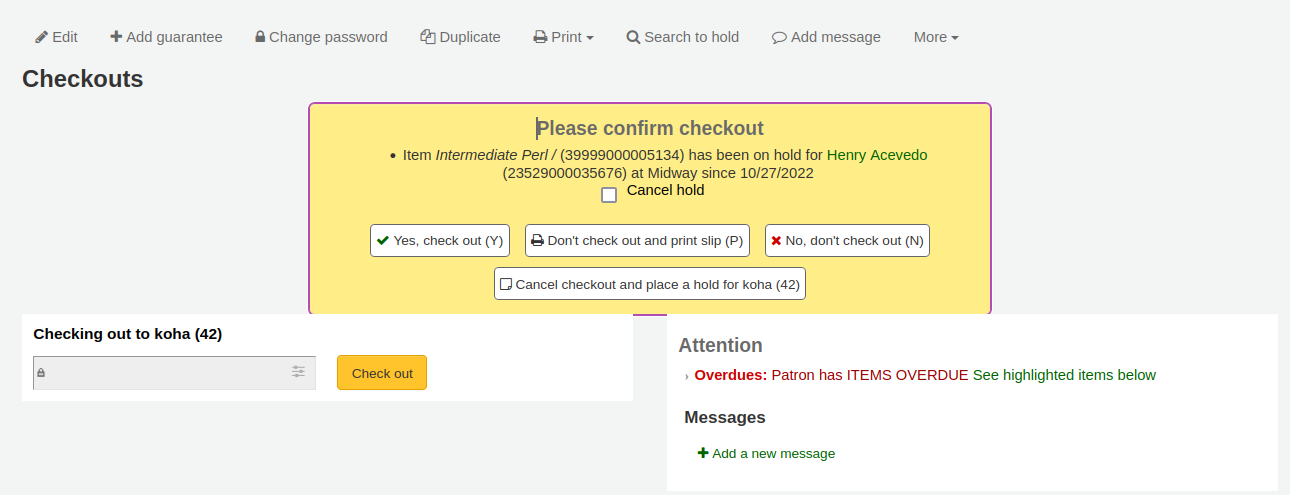Click the lock icon for Change password
1290x495 pixels.
(x=260, y=37)
